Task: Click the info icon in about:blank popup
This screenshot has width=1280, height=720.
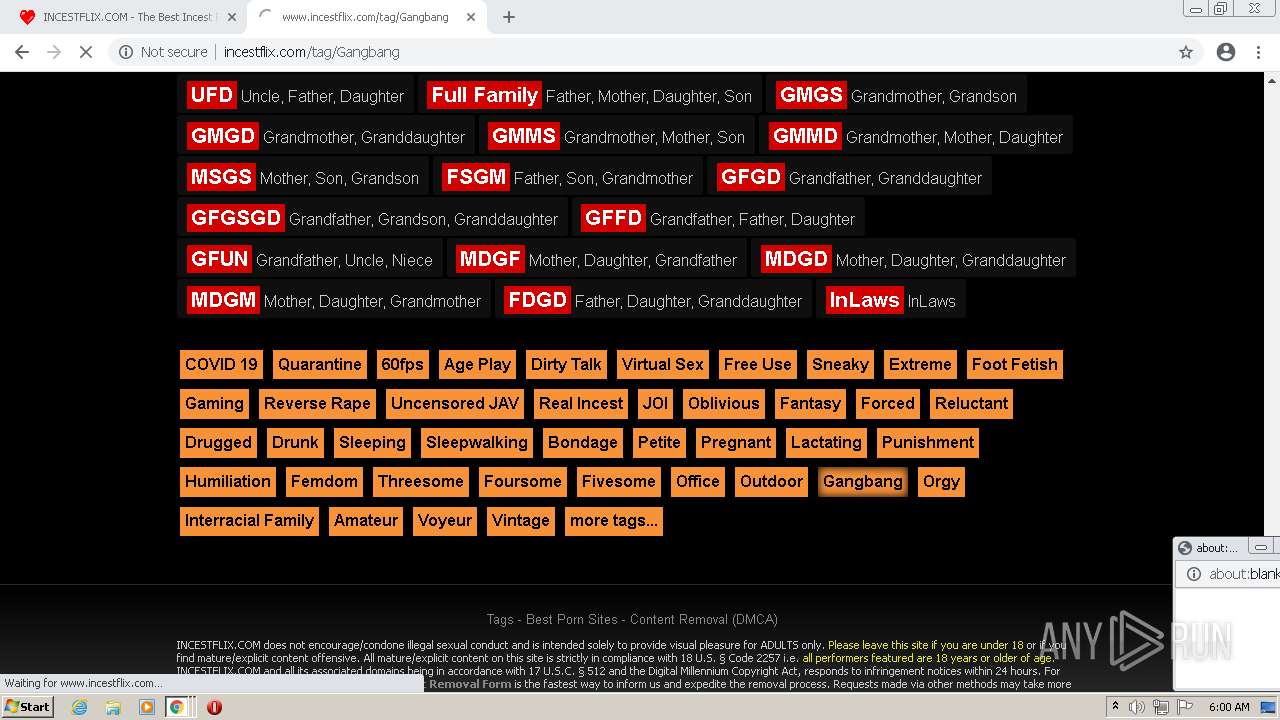Action: tap(1193, 574)
